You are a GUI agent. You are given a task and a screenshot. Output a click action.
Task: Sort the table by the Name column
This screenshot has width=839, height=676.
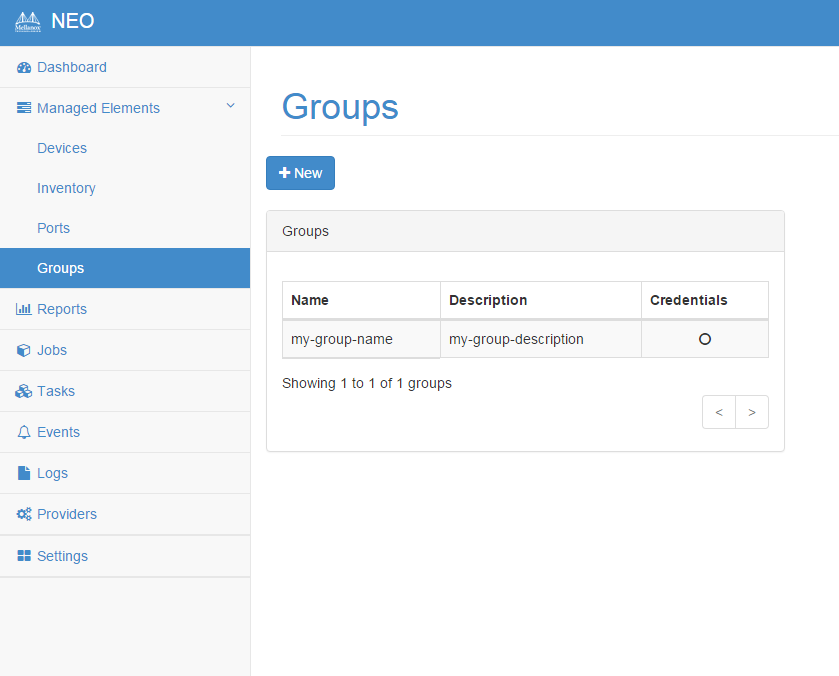click(x=310, y=300)
